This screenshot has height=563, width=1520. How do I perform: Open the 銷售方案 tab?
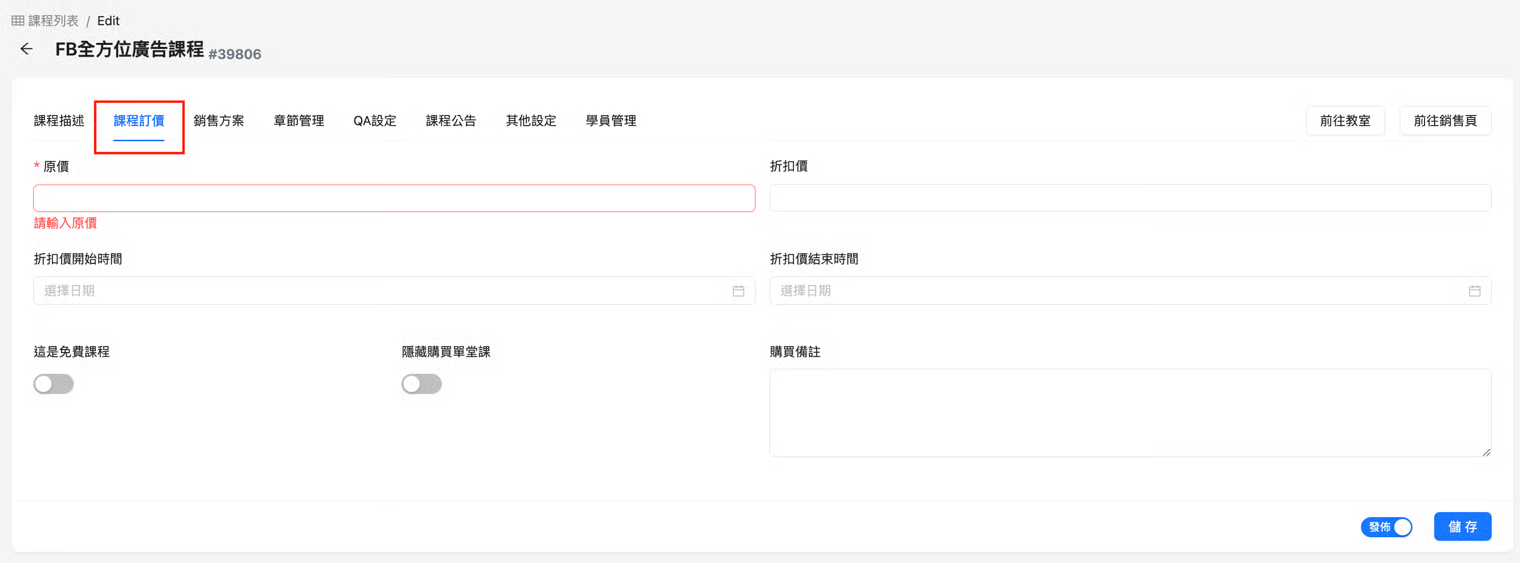pyautogui.click(x=219, y=121)
